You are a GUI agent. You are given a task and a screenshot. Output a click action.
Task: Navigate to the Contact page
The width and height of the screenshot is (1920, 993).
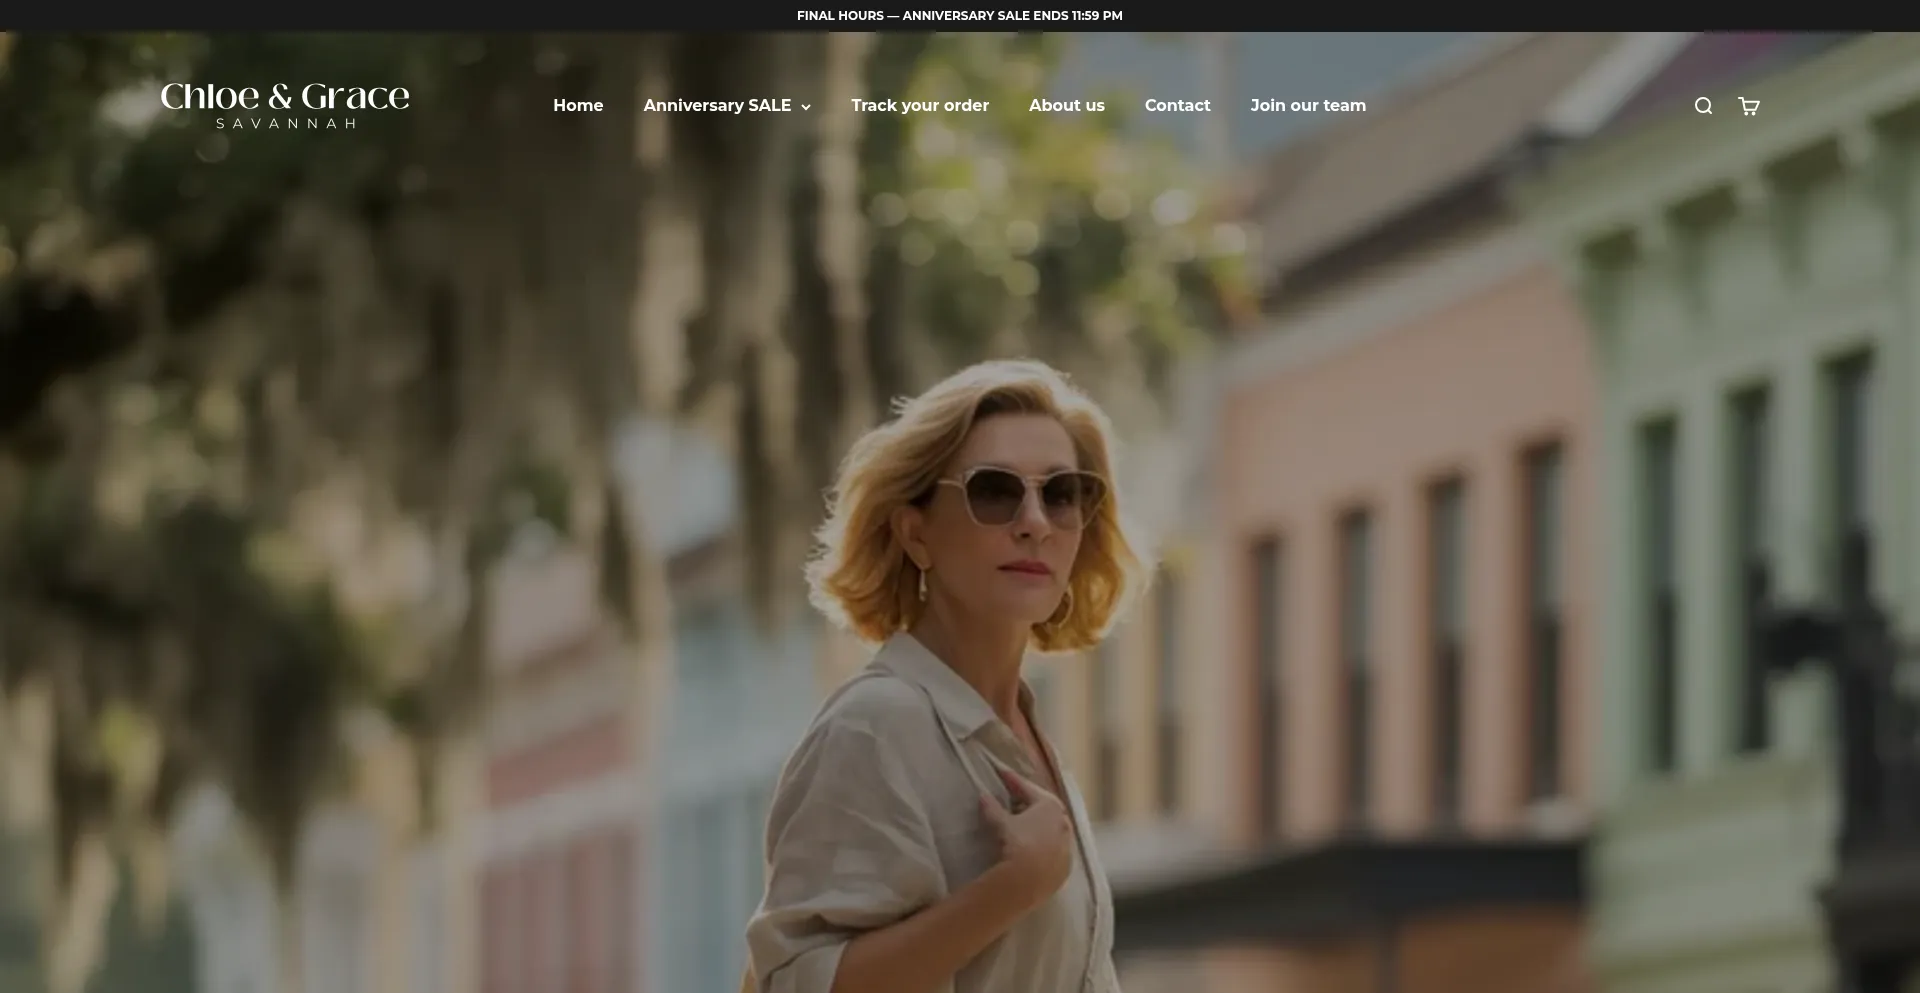tap(1177, 105)
